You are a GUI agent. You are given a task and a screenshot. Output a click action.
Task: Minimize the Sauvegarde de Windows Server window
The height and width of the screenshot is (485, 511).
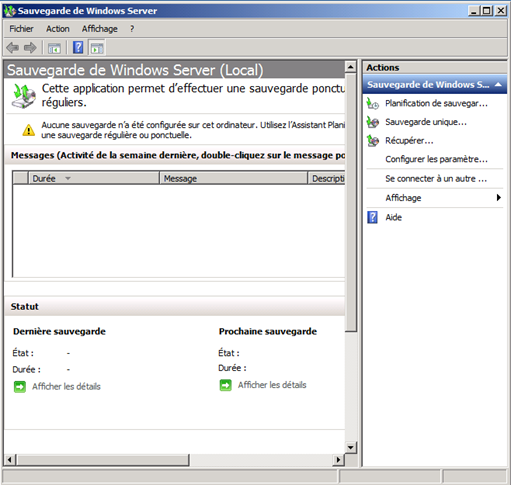tap(474, 11)
